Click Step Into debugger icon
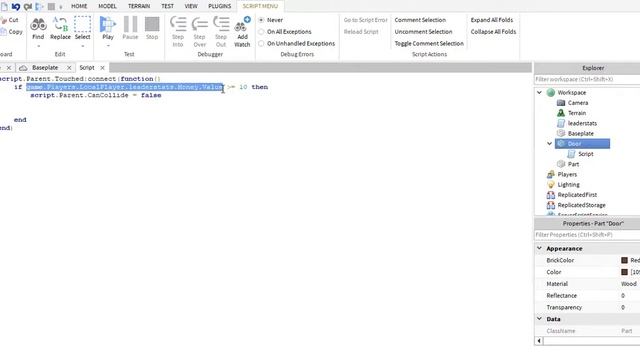This screenshot has height=360, width=640. pos(178,24)
